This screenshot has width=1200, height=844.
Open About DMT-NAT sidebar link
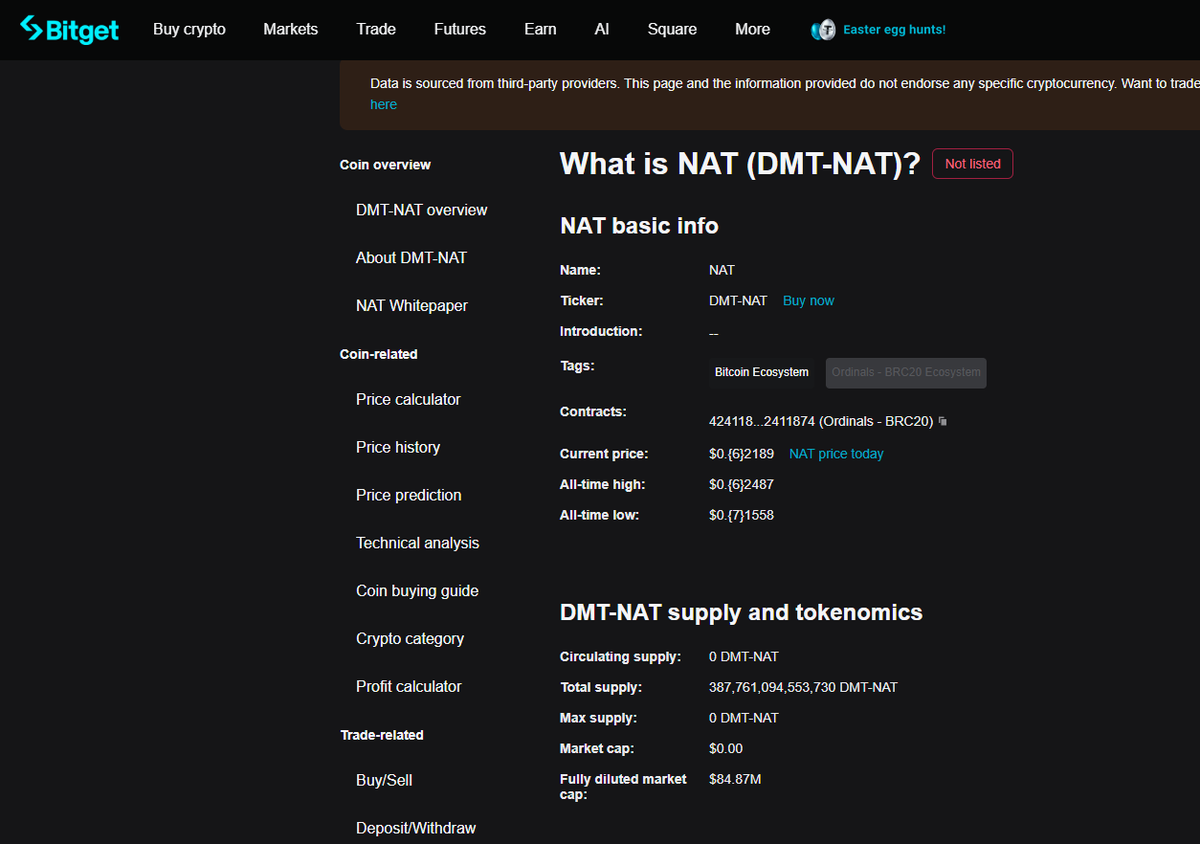411,258
